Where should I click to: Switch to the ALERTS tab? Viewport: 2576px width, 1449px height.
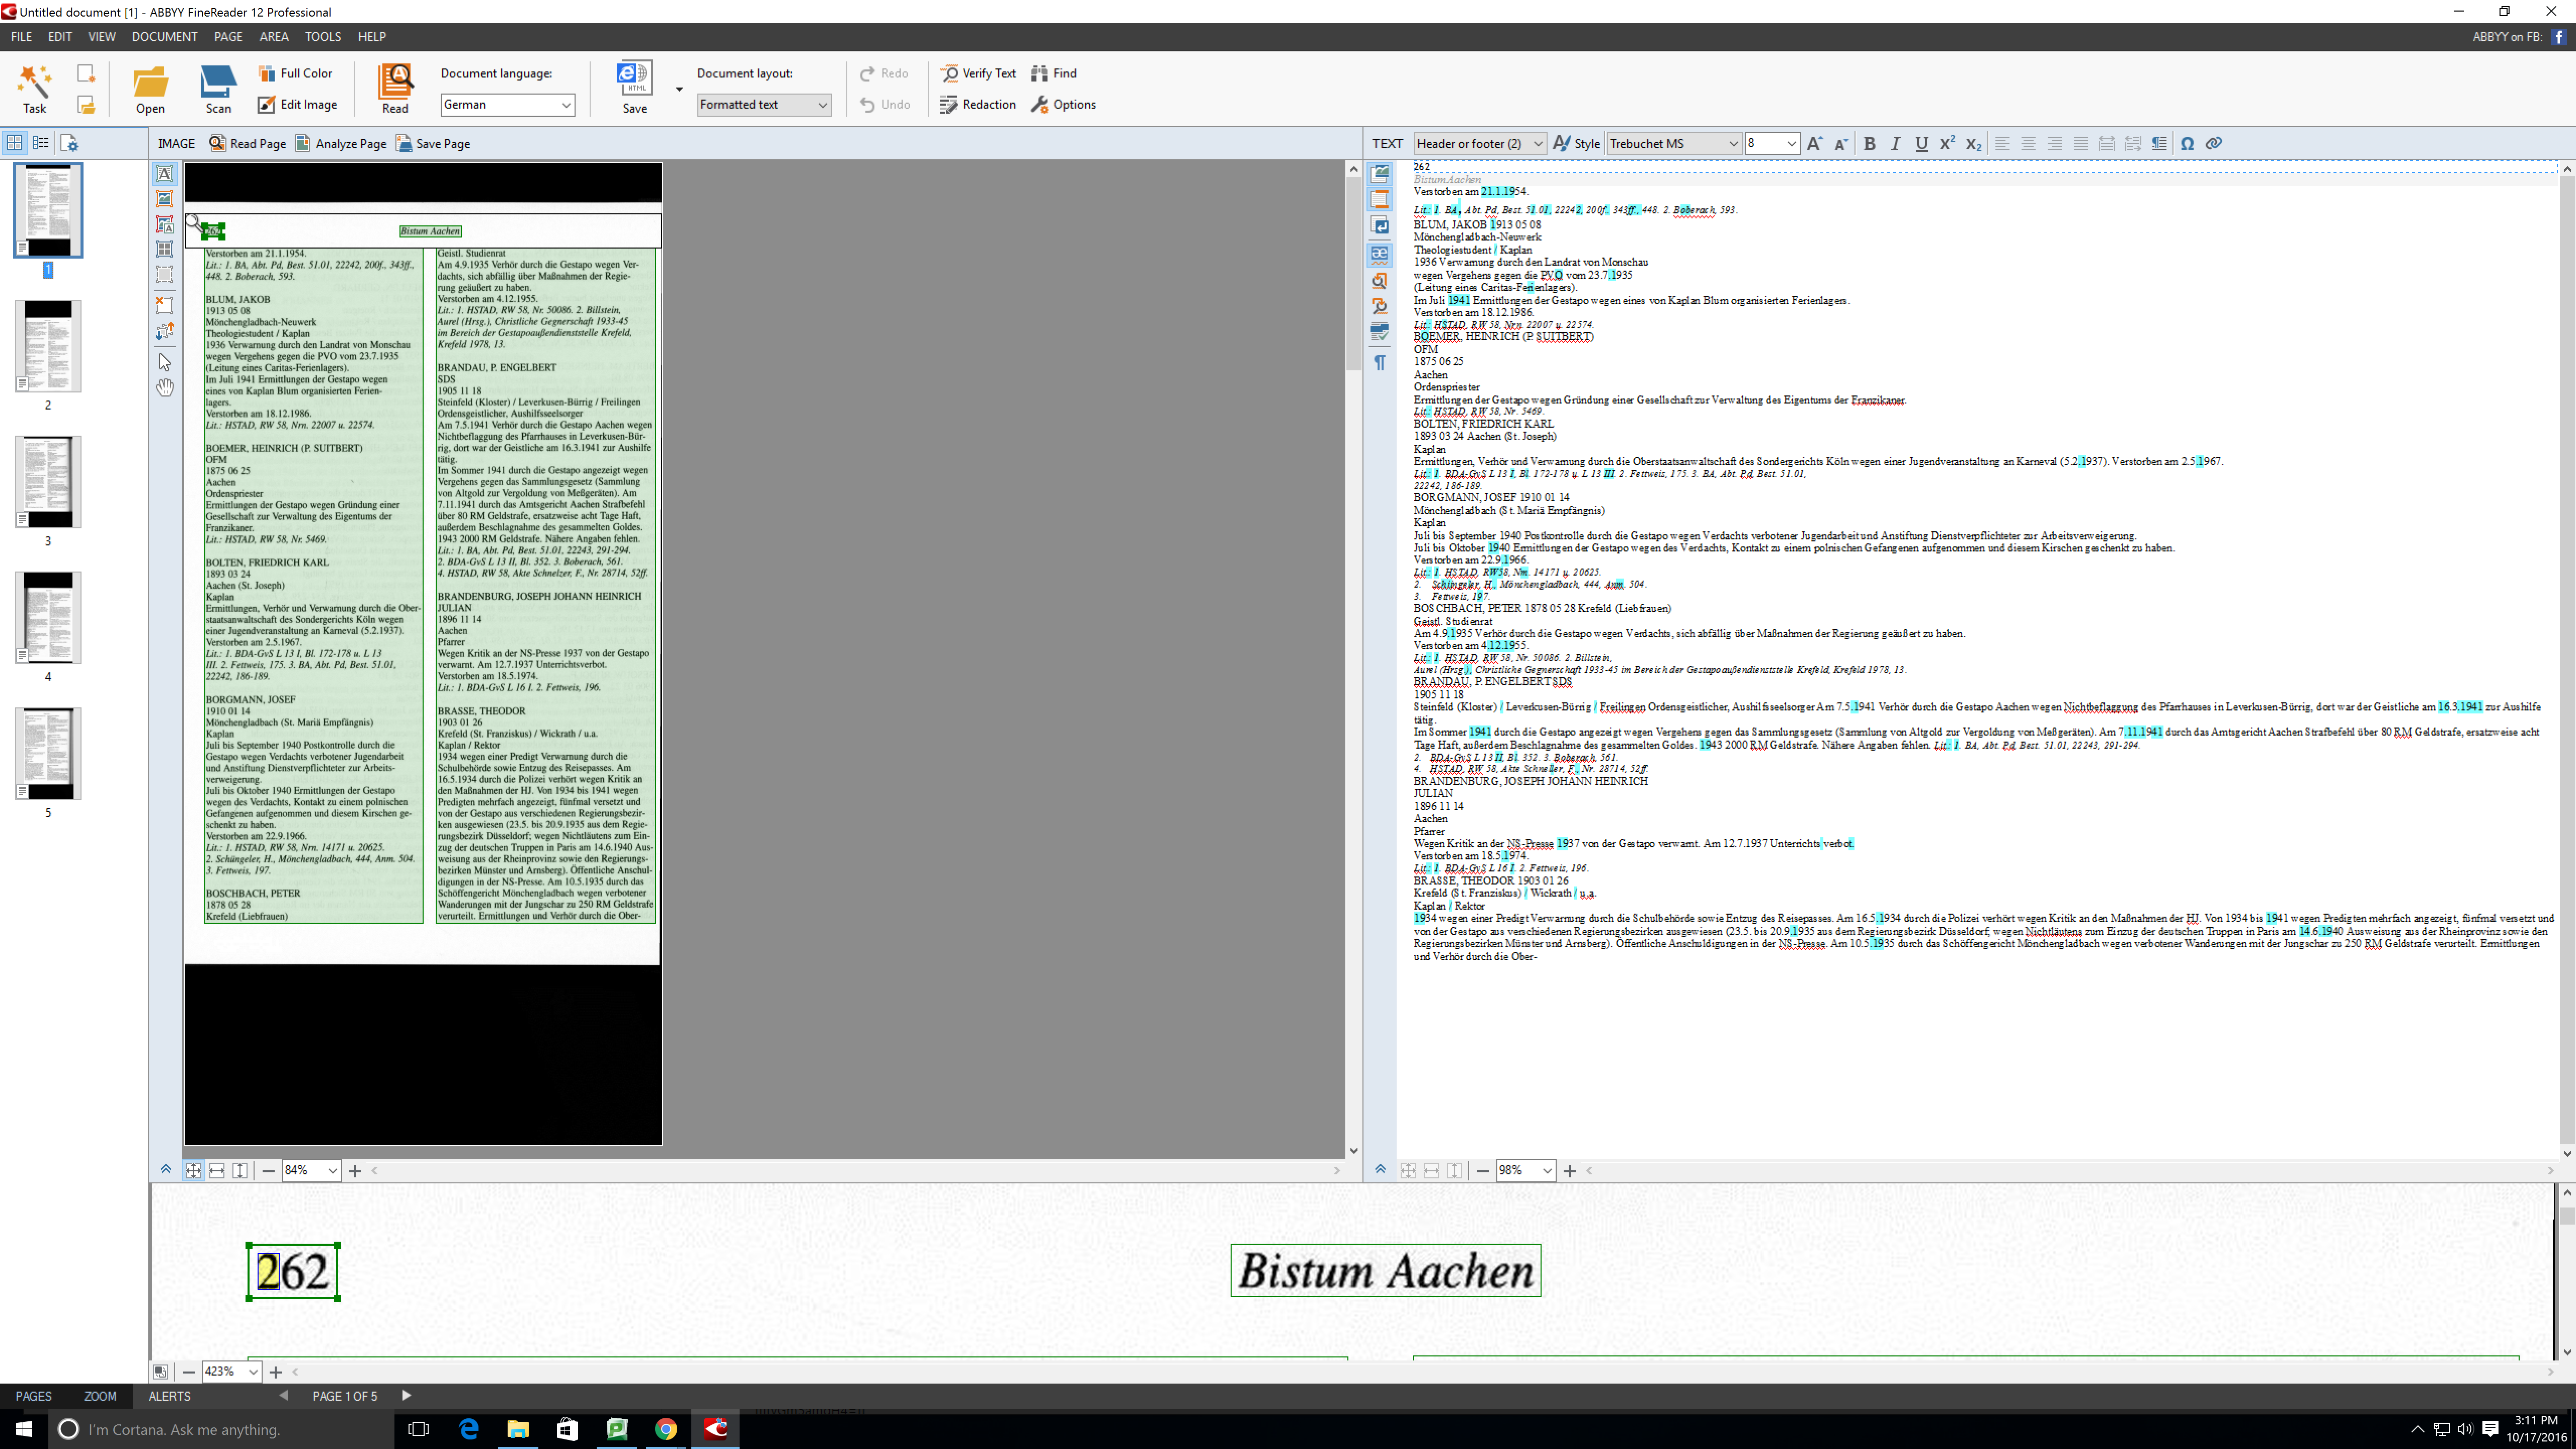tap(169, 1396)
